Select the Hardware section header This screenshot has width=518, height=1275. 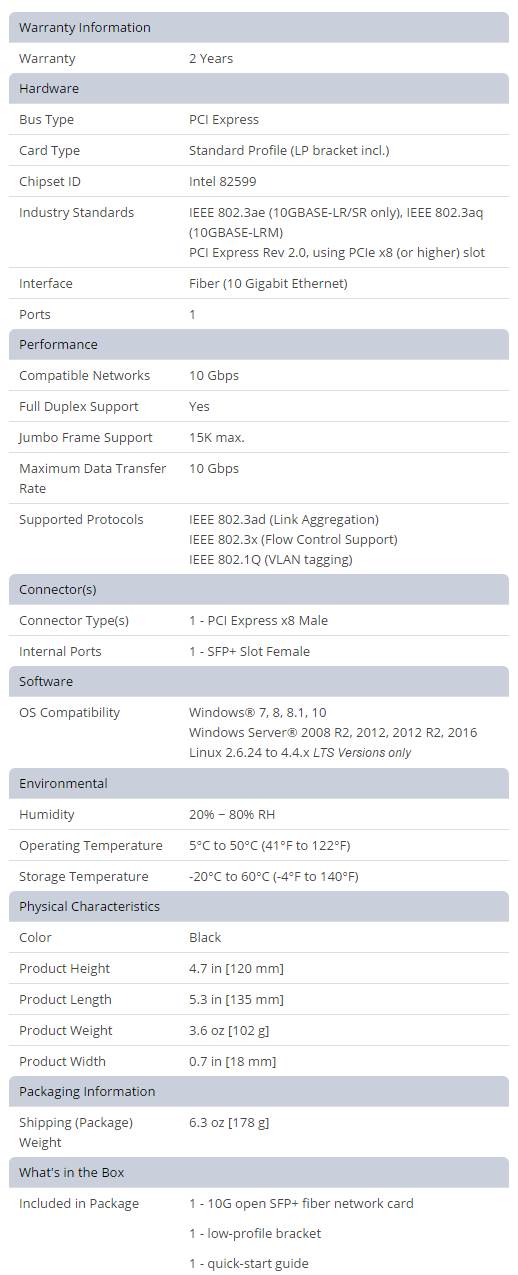[259, 88]
